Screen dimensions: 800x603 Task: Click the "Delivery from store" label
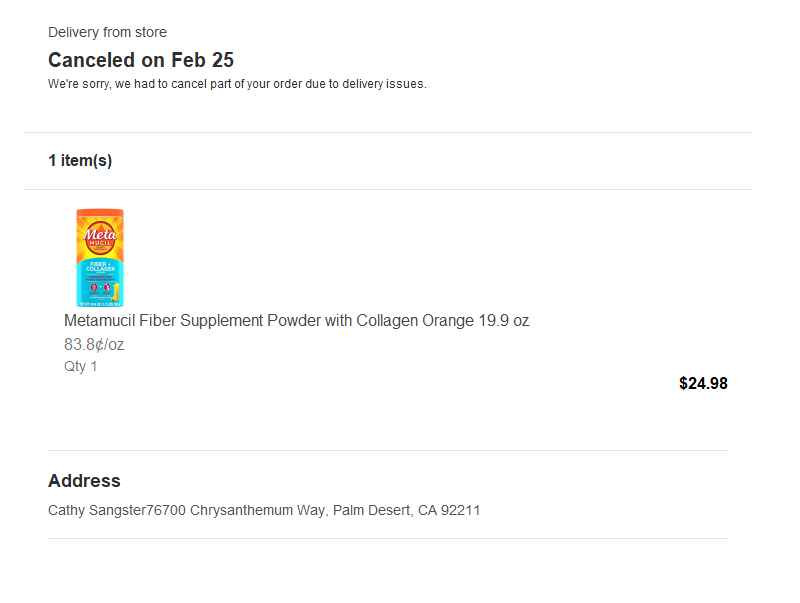tap(107, 32)
